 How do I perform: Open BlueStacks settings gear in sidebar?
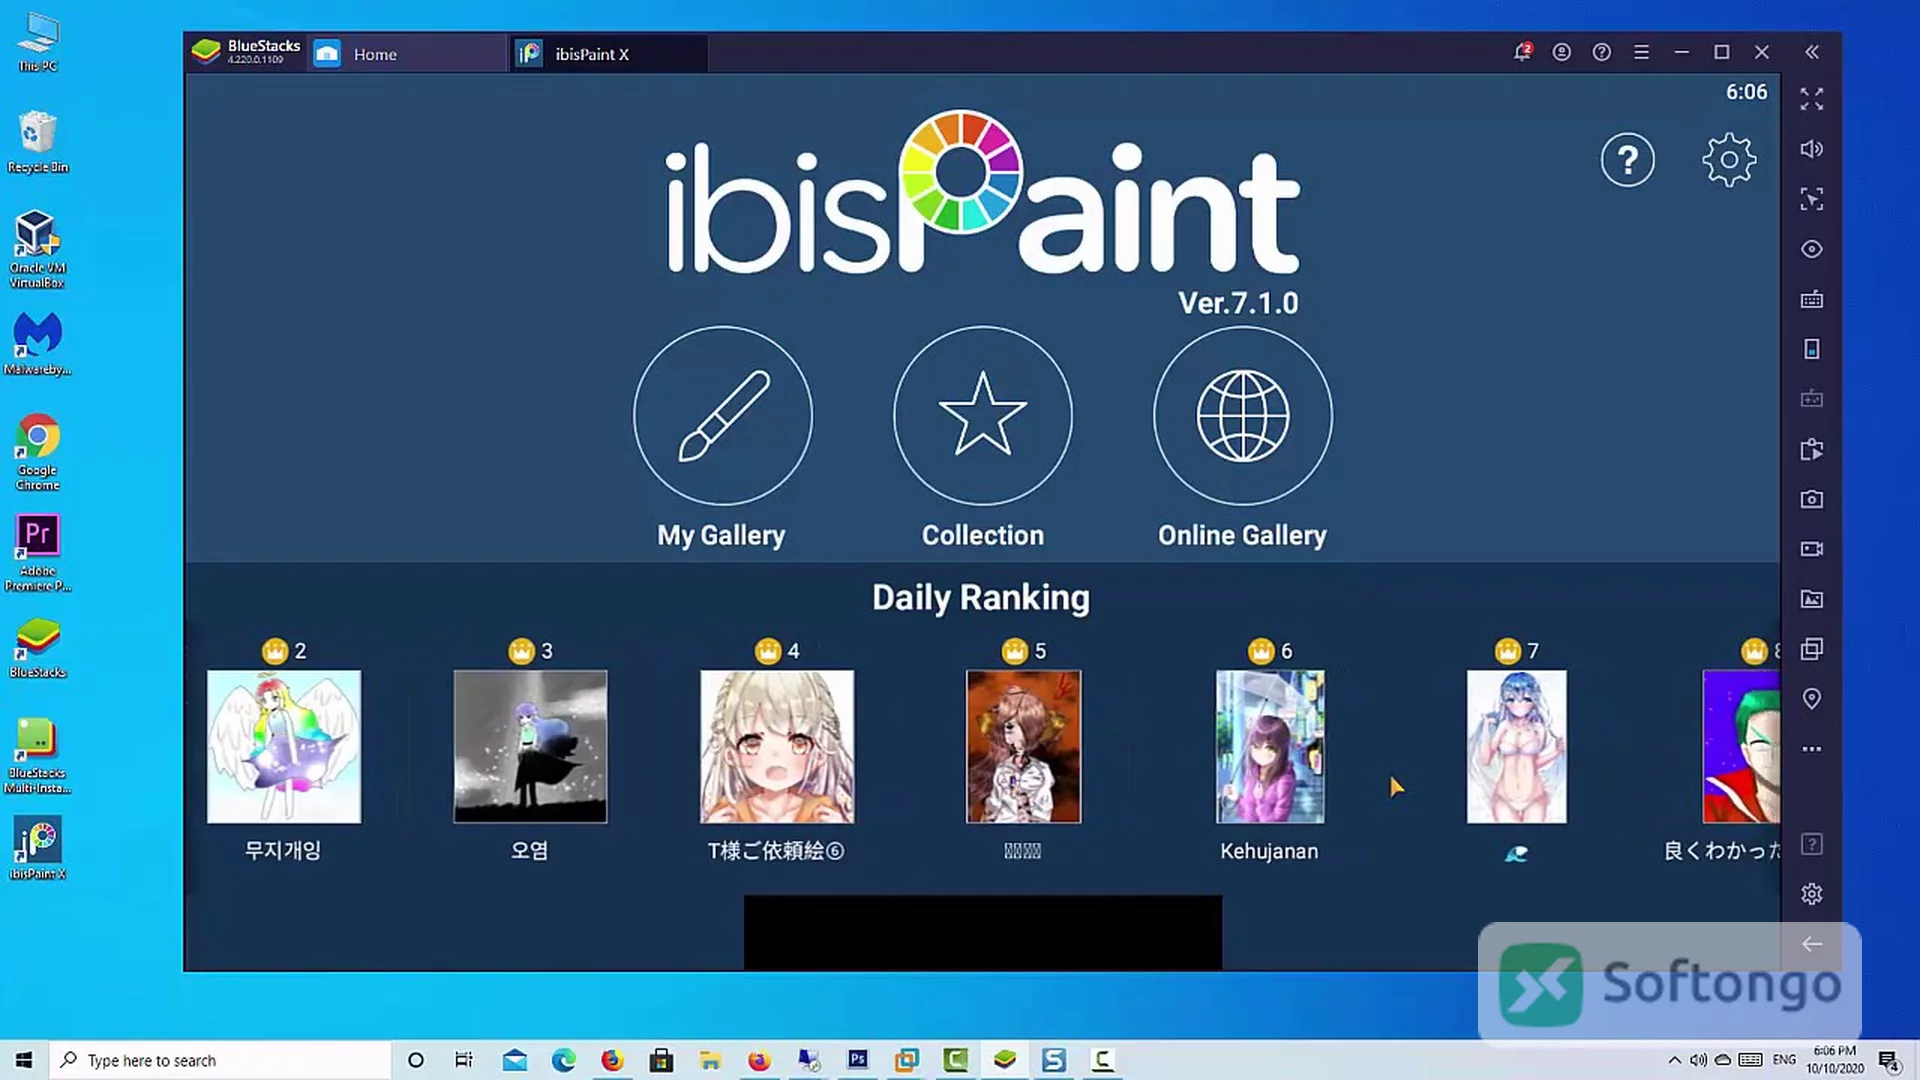click(x=1812, y=894)
